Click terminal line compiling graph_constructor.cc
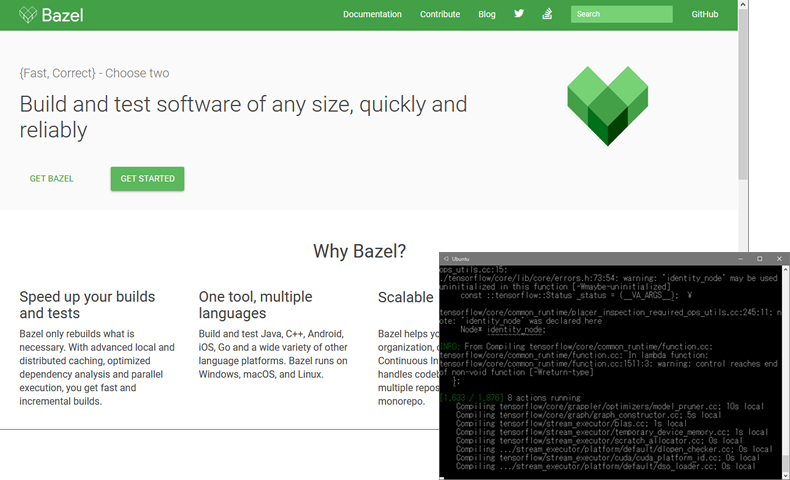This screenshot has height=480, width=790. pyautogui.click(x=588, y=415)
